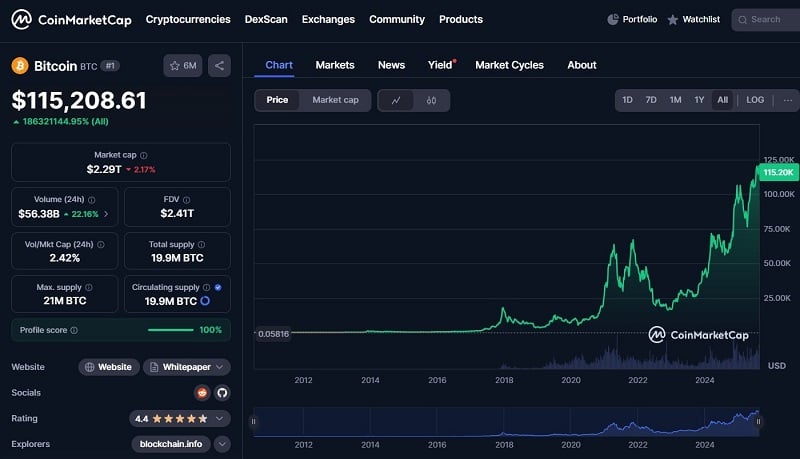Click the FDV info icon
800x459 pixels.
pyautogui.click(x=186, y=200)
